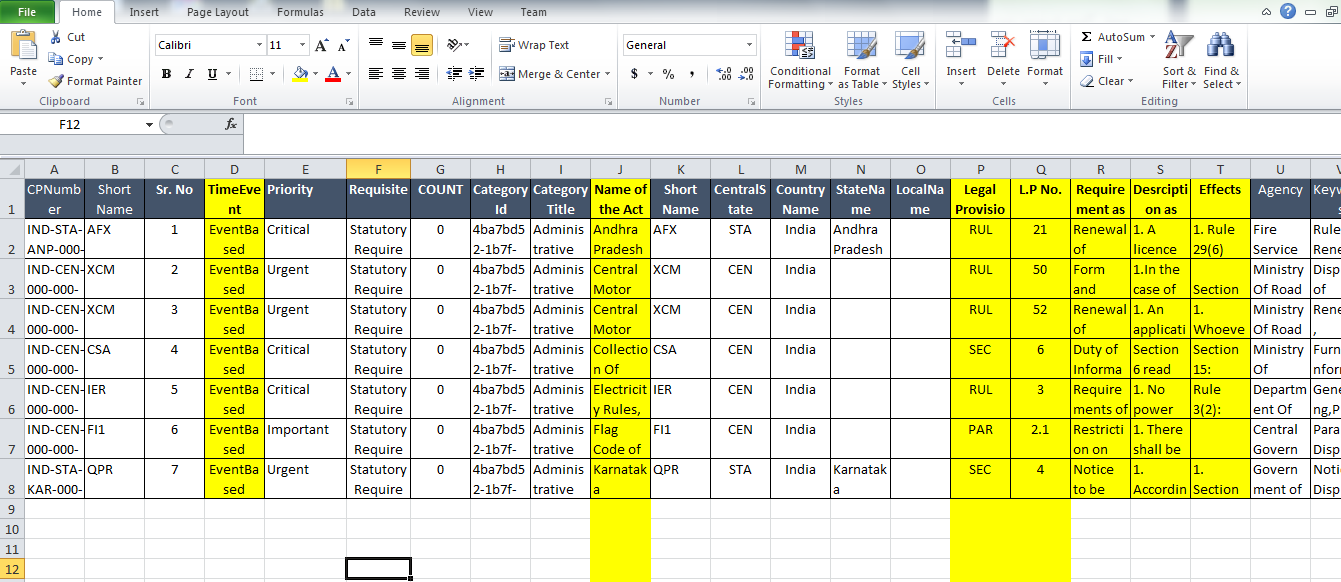The width and height of the screenshot is (1341, 582).
Task: Open the Format Painter tool
Action: click(95, 81)
